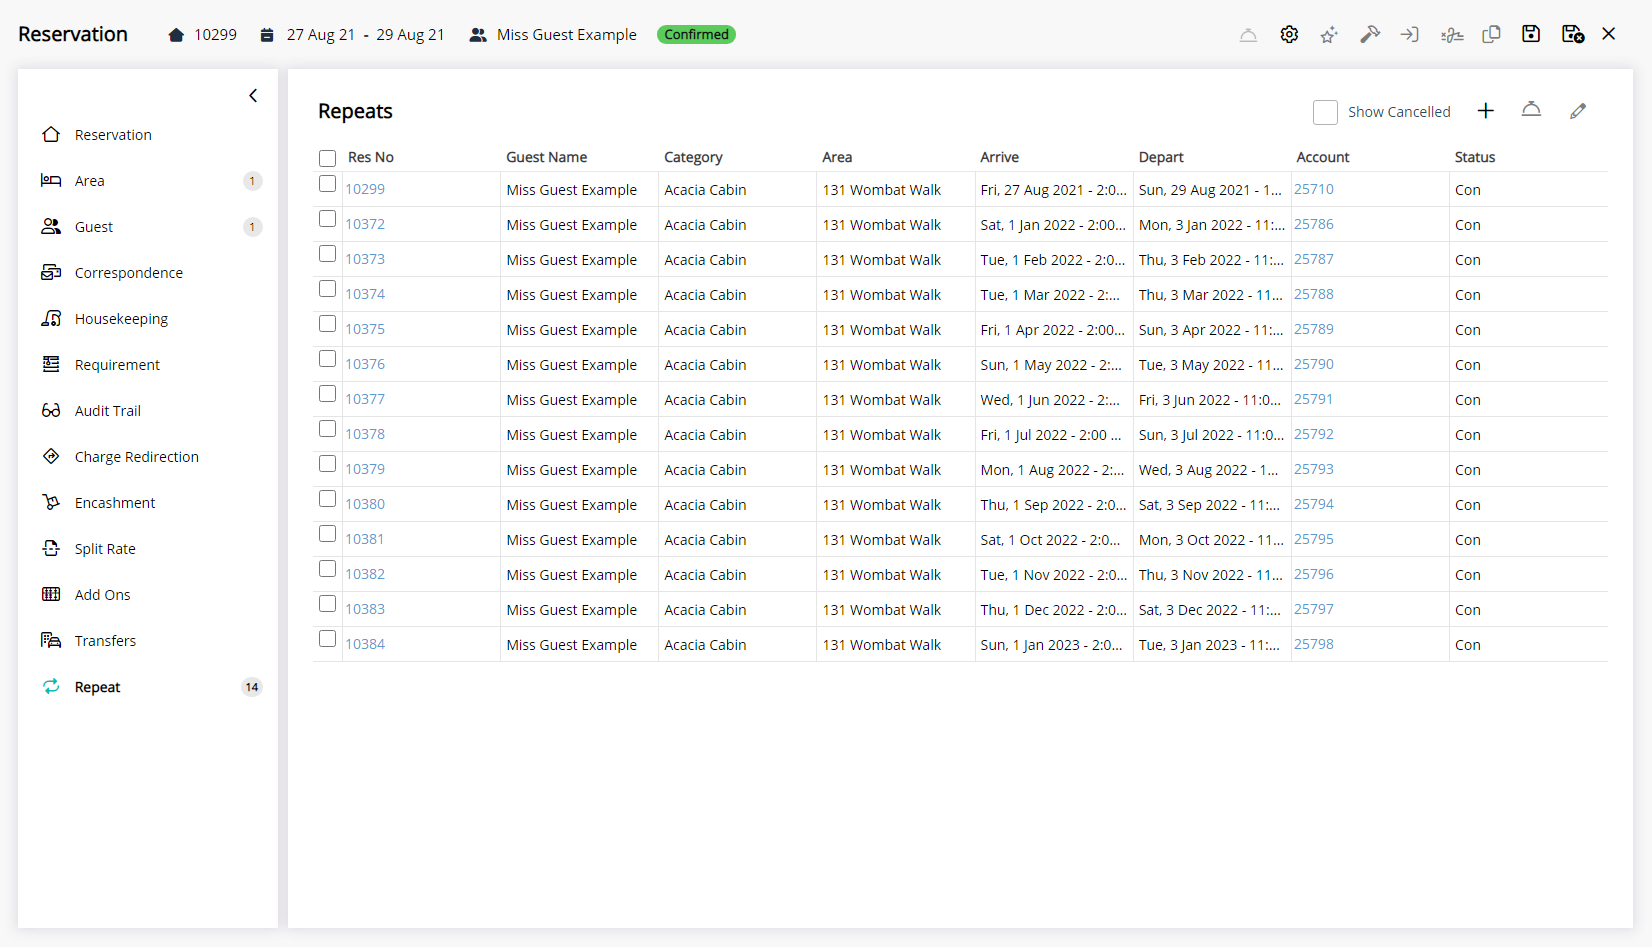Open account link 25710
This screenshot has height=947, width=1652.
(x=1314, y=189)
